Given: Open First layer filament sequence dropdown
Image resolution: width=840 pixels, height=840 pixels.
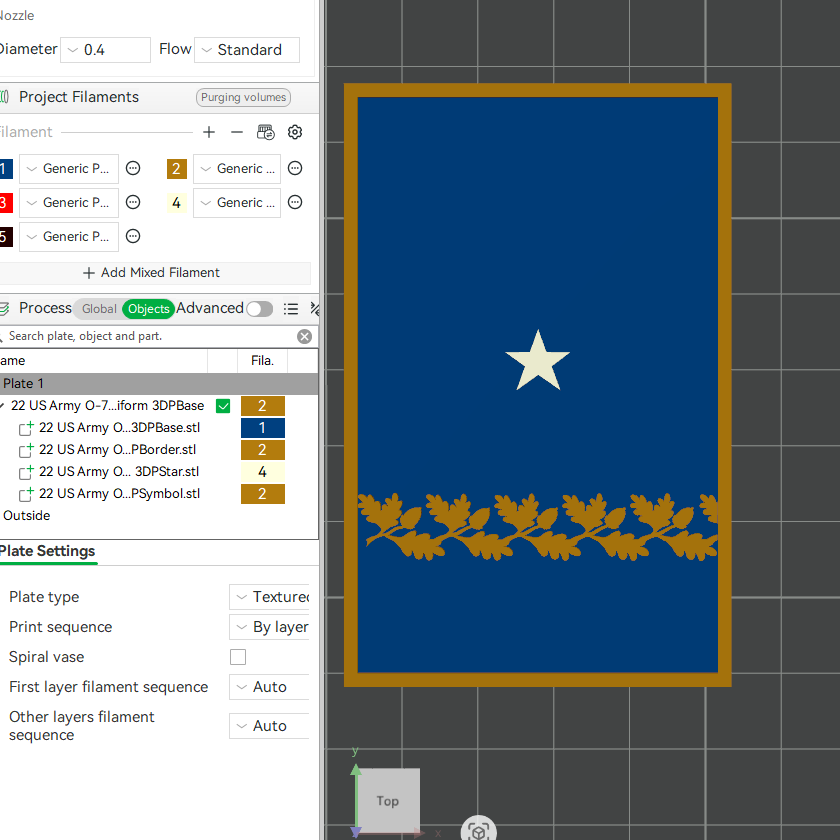Looking at the screenshot, I should [269, 687].
